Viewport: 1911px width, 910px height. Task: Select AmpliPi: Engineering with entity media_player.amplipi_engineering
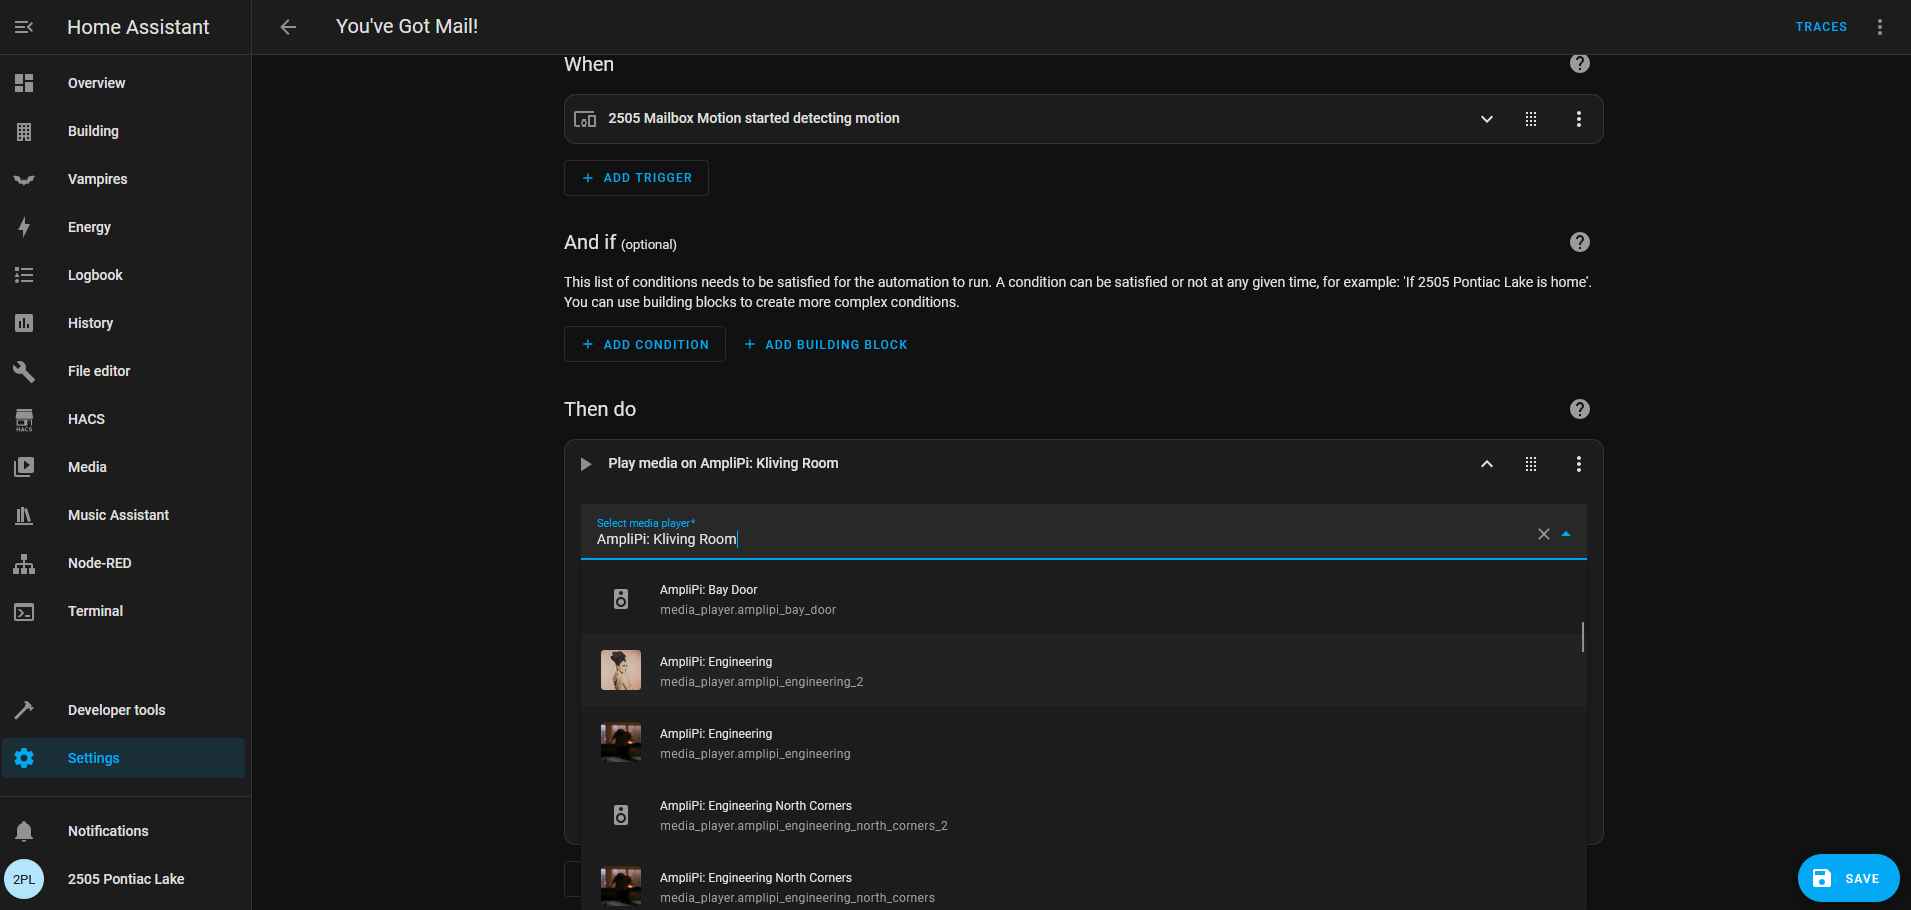pos(1083,743)
